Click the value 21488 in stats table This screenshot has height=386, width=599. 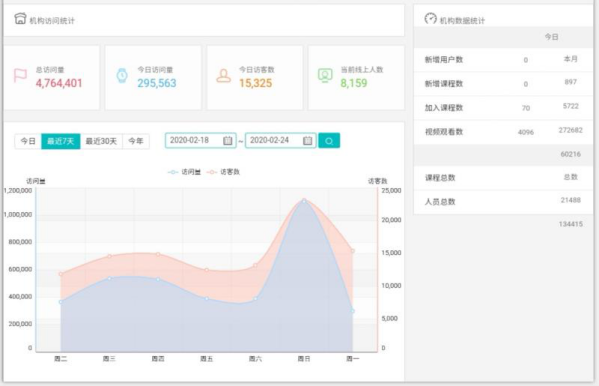[x=570, y=200]
